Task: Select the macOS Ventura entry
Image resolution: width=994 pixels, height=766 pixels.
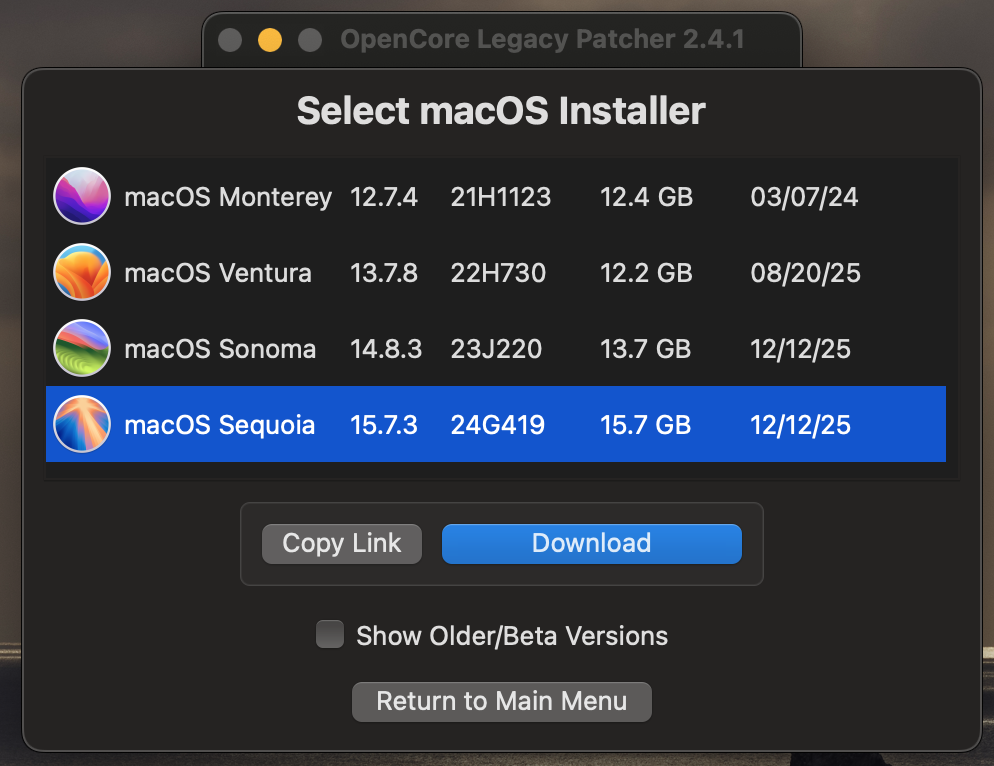Action: (x=496, y=272)
